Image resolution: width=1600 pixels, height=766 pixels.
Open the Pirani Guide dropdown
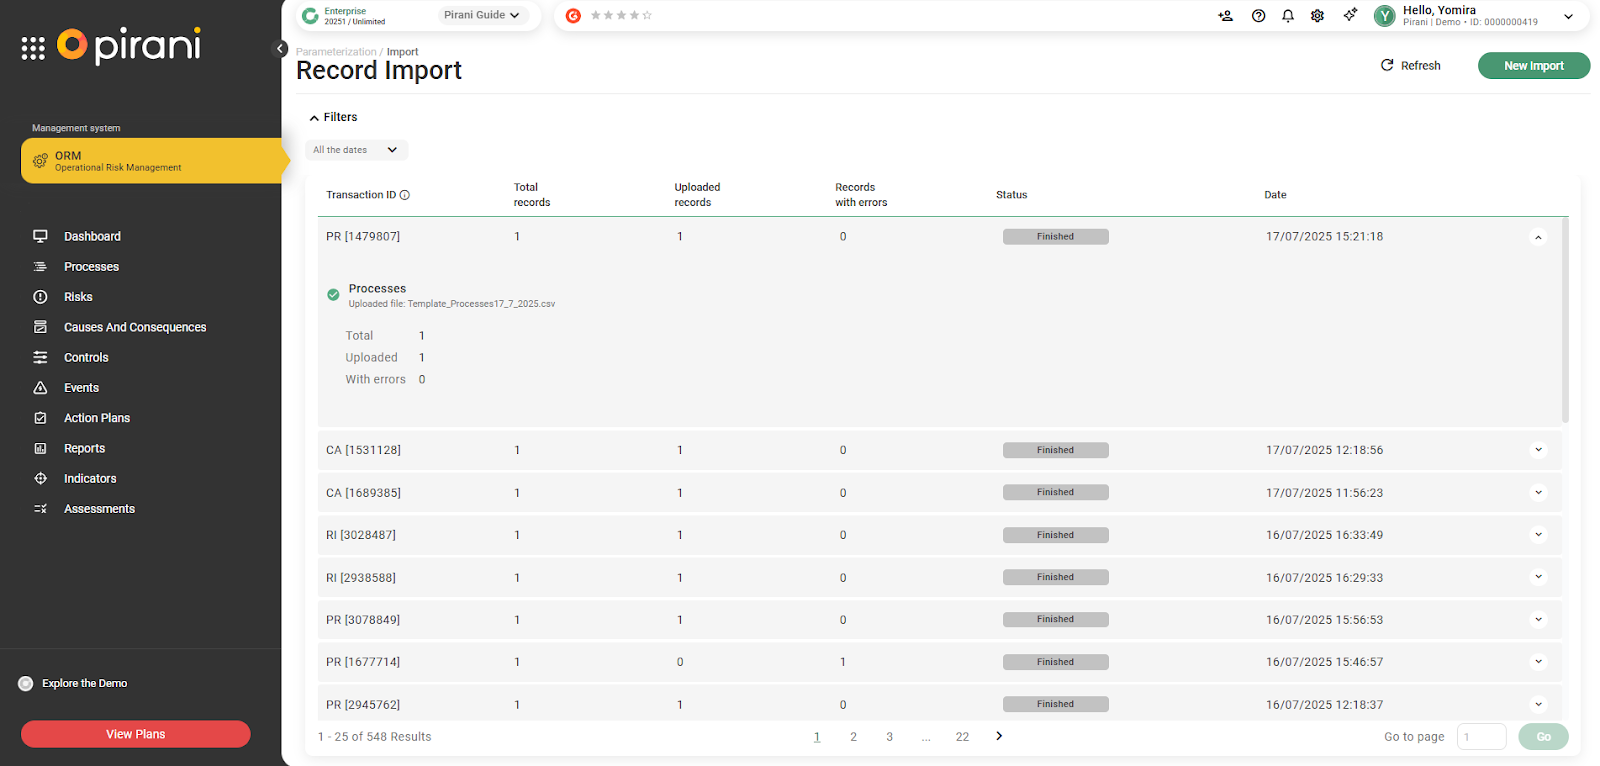click(482, 15)
